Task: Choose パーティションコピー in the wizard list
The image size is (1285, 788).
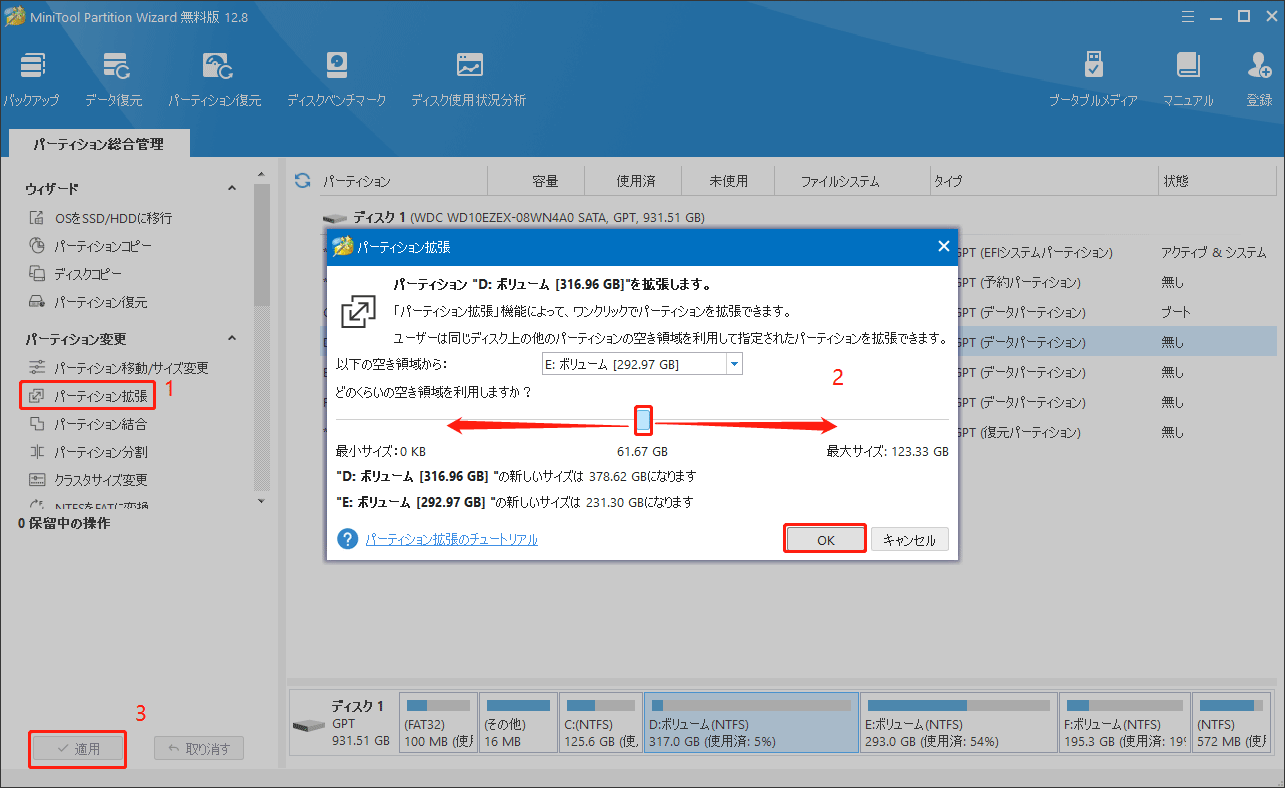Action: pos(90,245)
